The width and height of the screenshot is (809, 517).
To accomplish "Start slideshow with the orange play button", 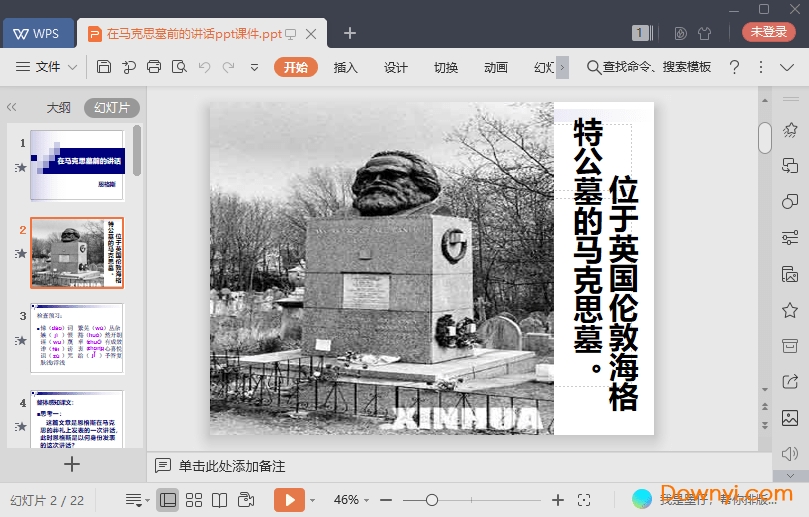I will (x=289, y=499).
